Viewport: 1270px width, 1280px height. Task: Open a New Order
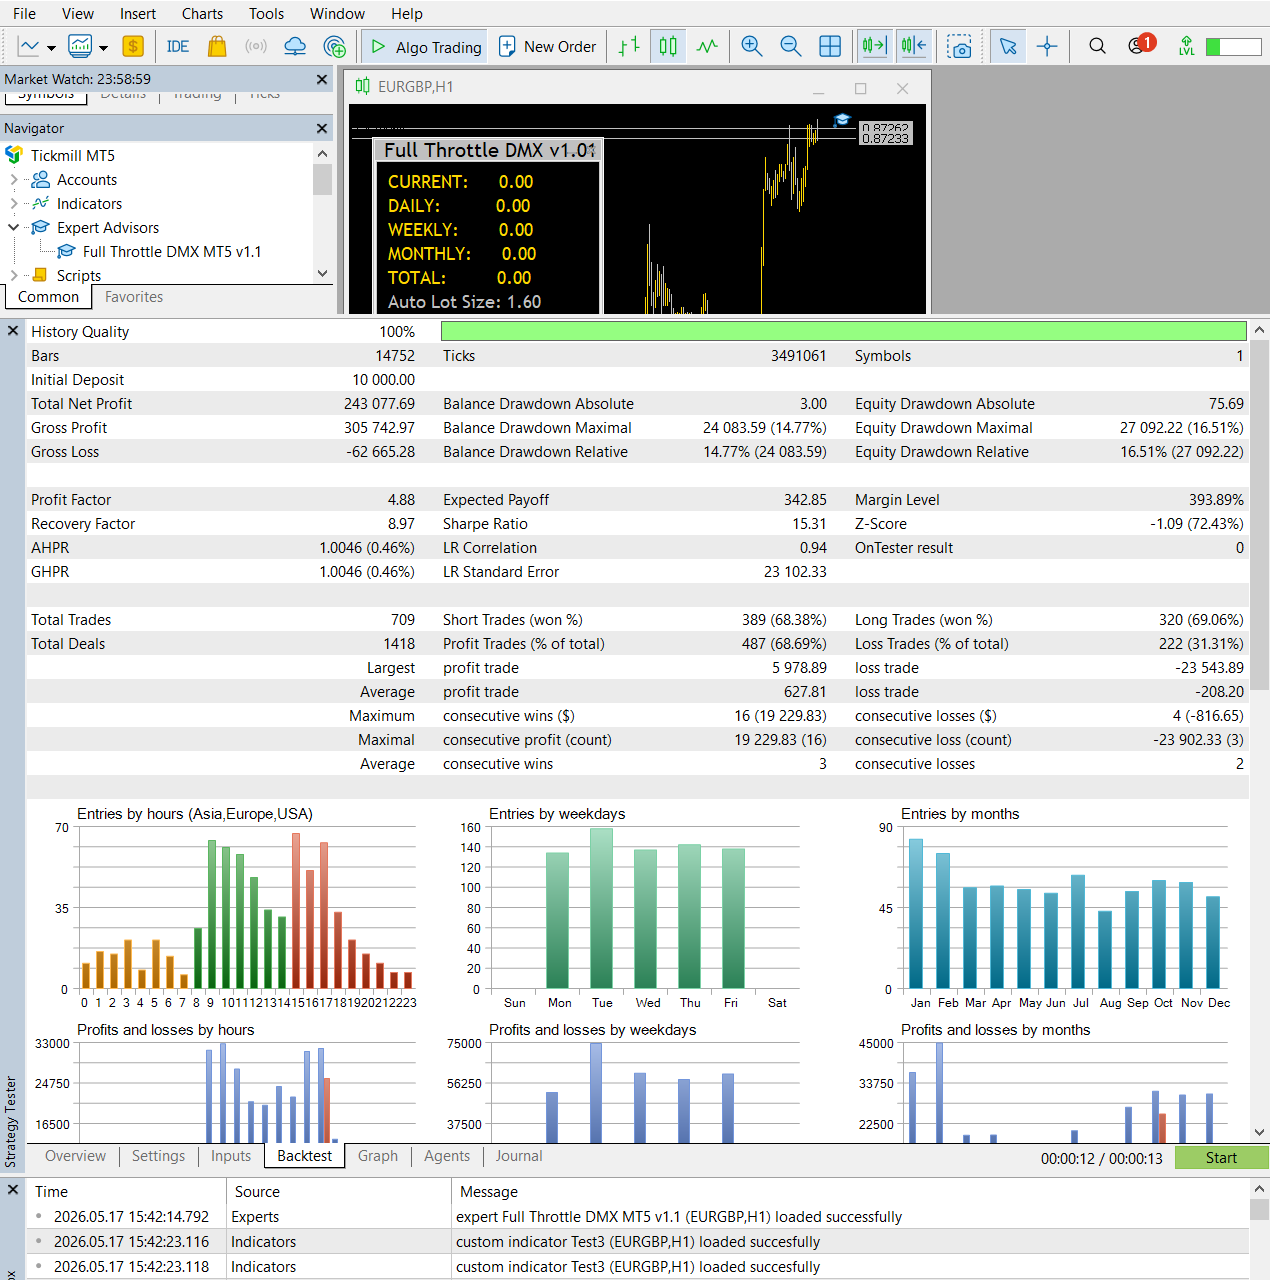pyautogui.click(x=547, y=46)
